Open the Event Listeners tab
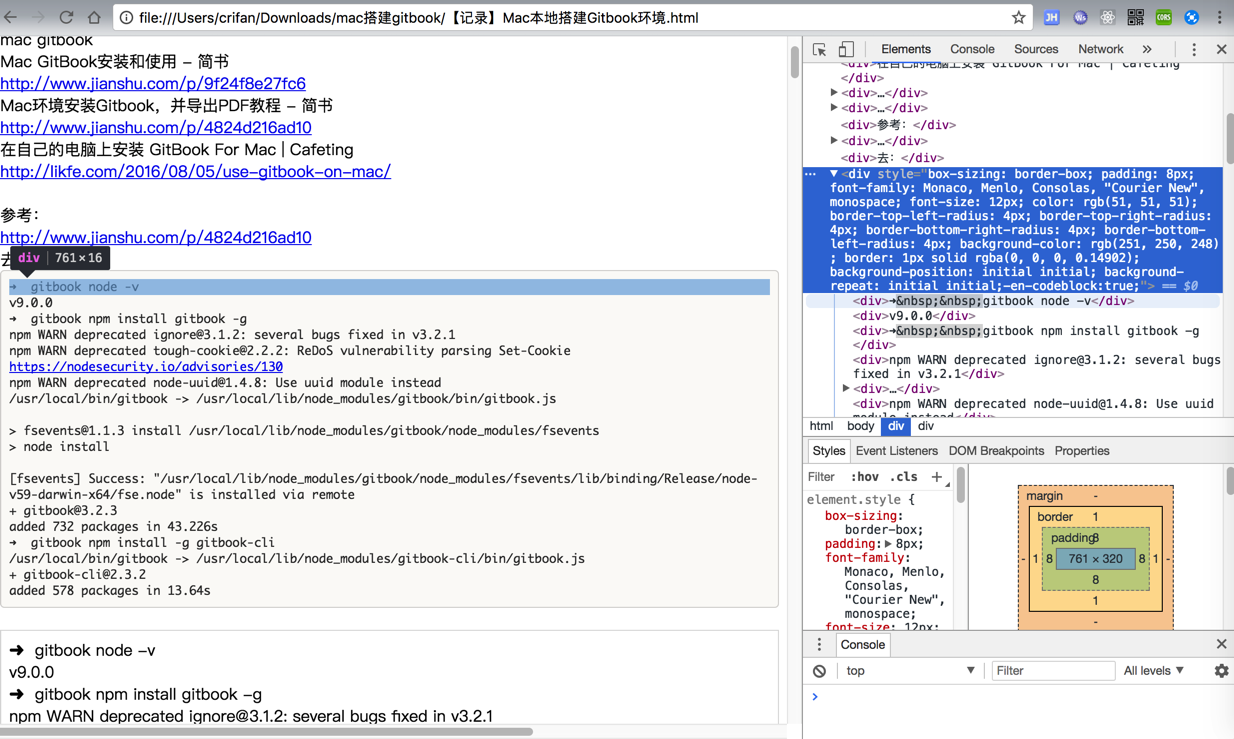Image resolution: width=1234 pixels, height=739 pixels. point(896,451)
